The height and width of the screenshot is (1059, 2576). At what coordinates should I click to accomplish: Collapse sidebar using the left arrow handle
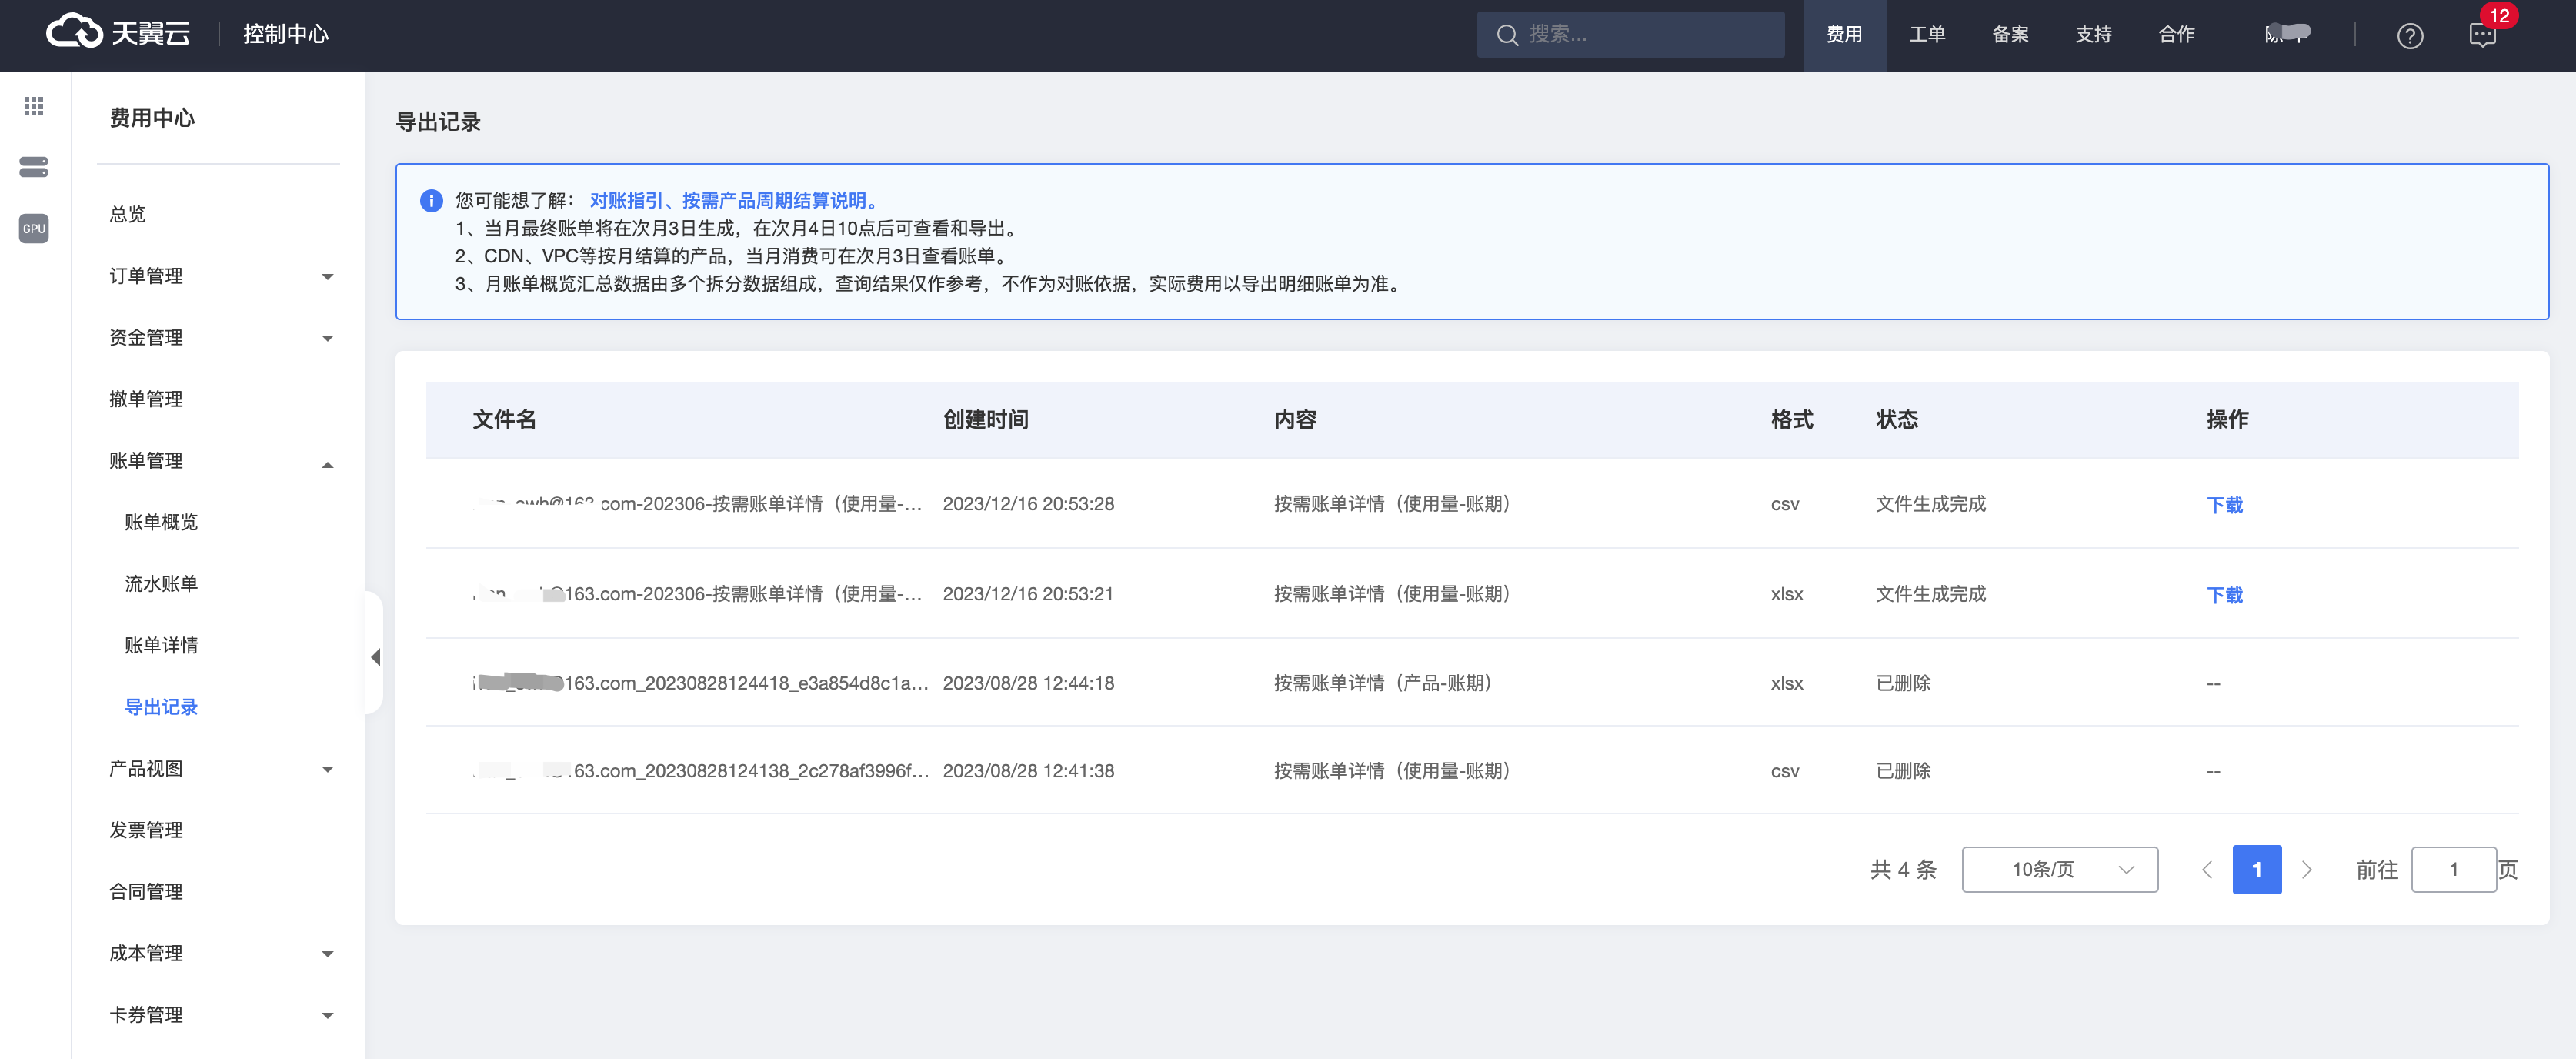pos(375,657)
